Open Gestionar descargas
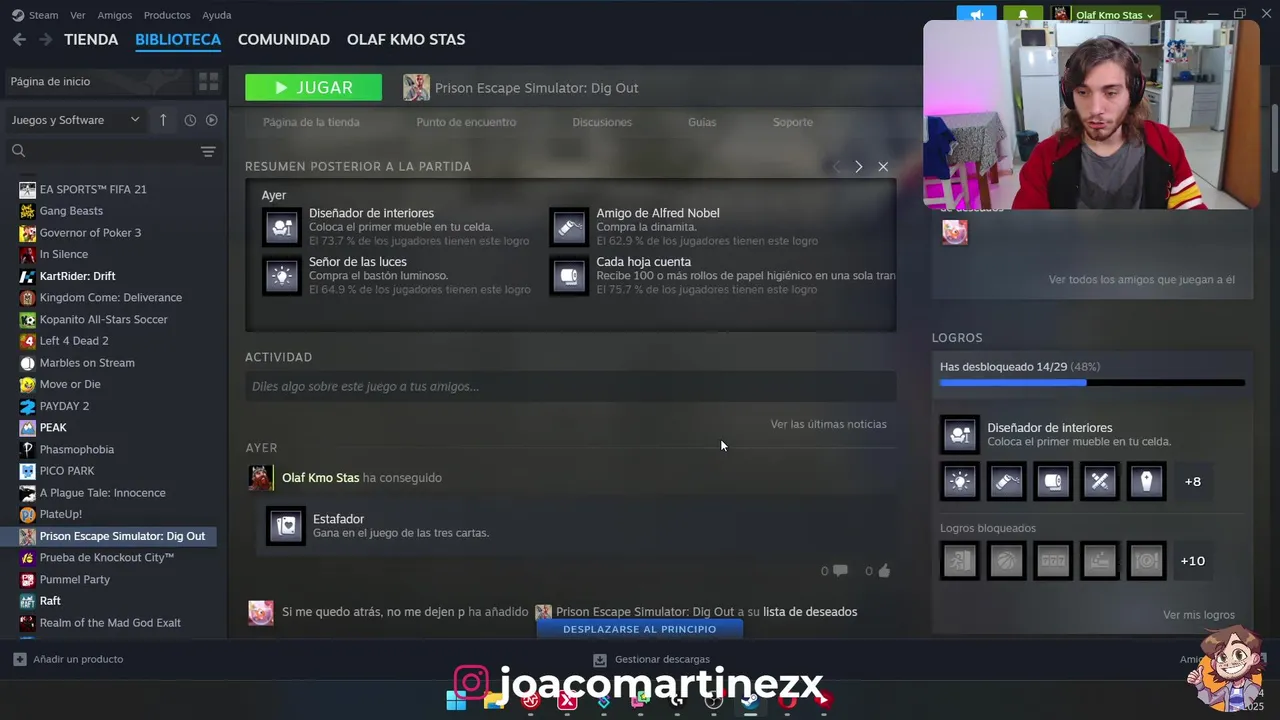This screenshot has height=720, width=1280. 651,659
